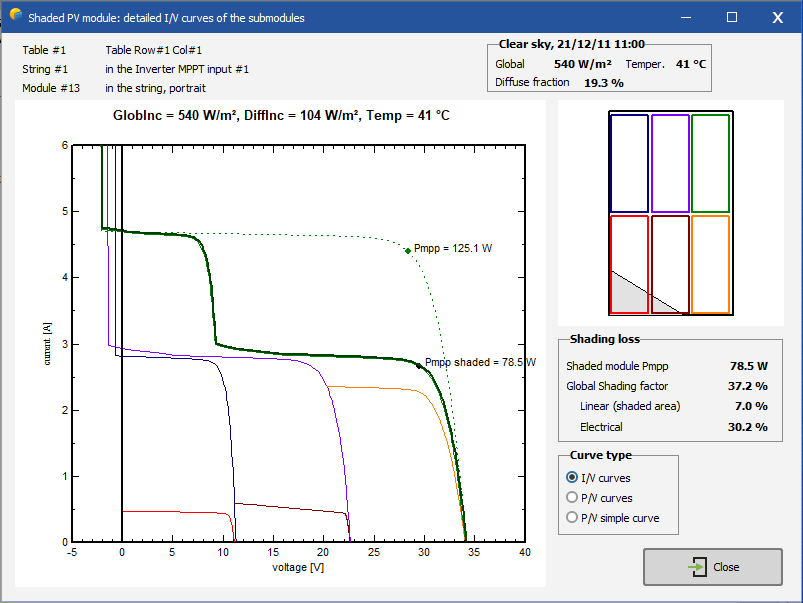The width and height of the screenshot is (803, 603).
Task: Minimize the Shaded PV module window
Action: [x=686, y=17]
